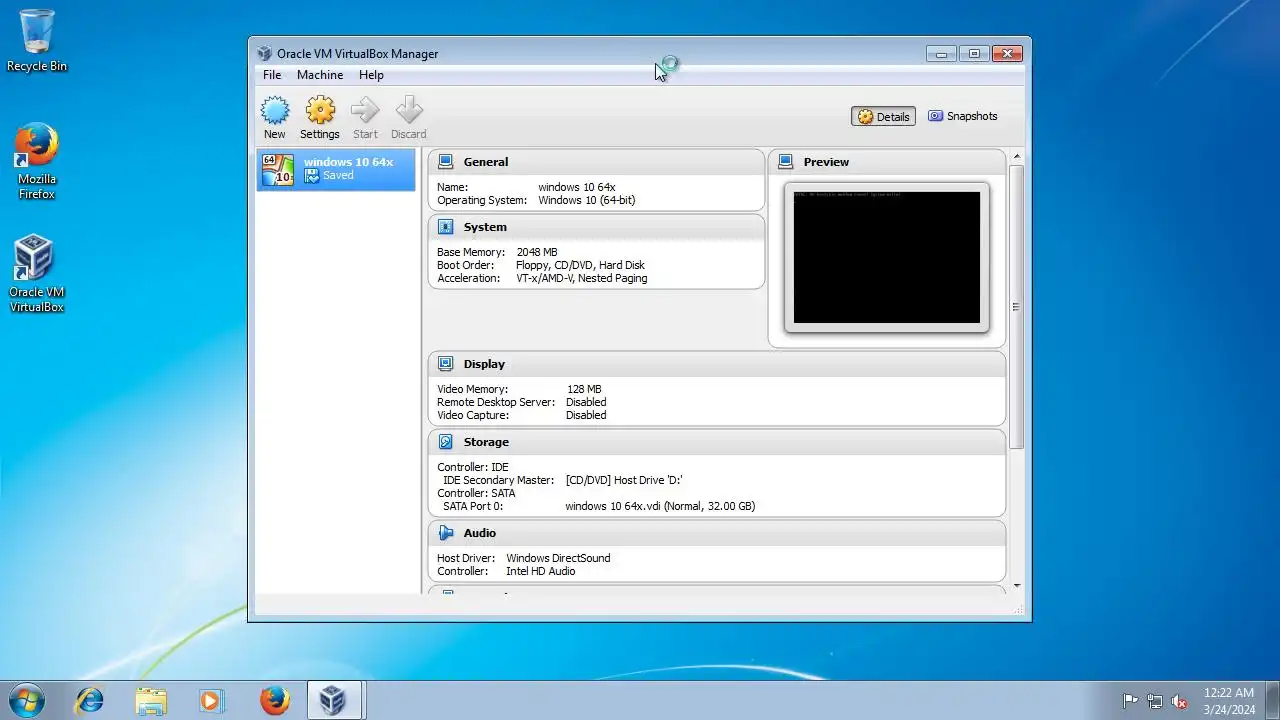Click VirtualBox icon in taskbar
The width and height of the screenshot is (1280, 720).
333,700
